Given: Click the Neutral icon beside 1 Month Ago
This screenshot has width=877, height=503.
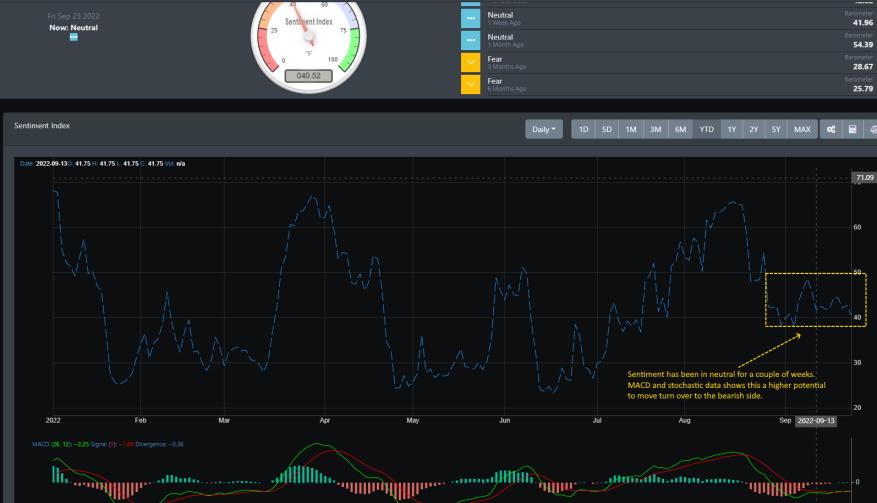Looking at the screenshot, I should click(471, 40).
